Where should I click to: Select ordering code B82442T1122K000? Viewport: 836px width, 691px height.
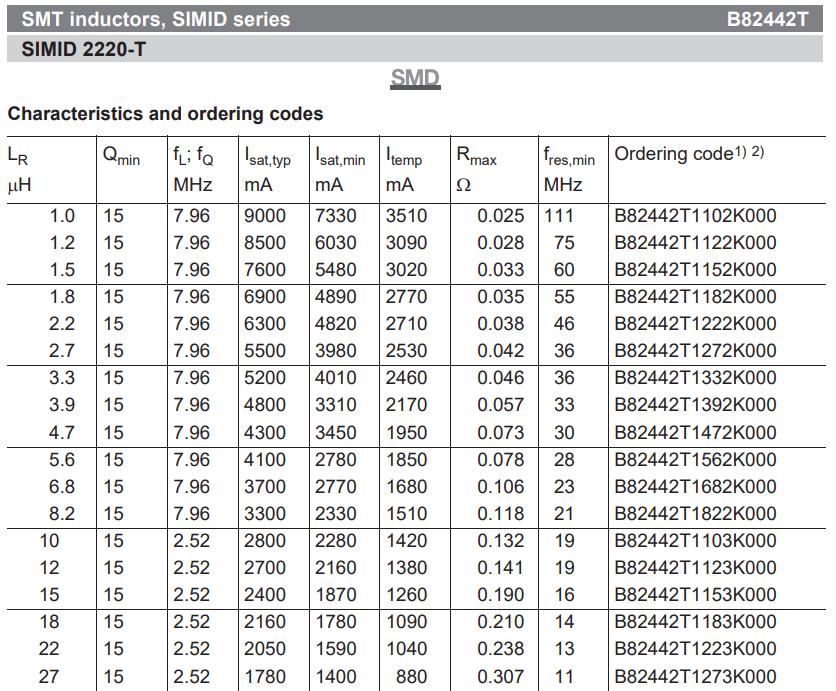click(x=695, y=243)
